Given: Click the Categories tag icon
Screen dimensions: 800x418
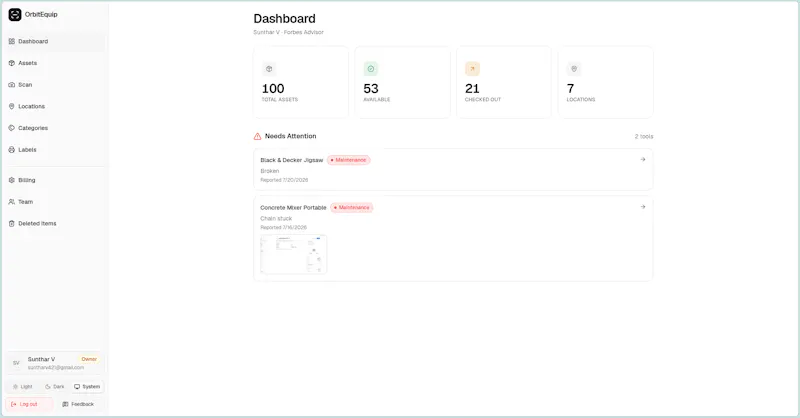Looking at the screenshot, I should point(12,128).
